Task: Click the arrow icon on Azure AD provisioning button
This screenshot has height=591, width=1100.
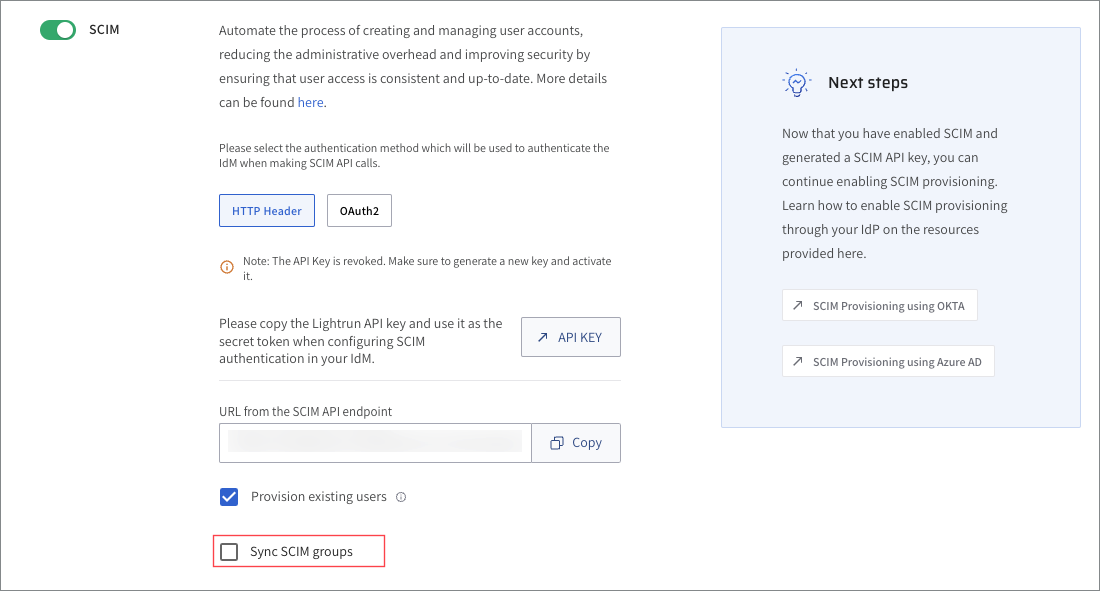Action: [798, 362]
